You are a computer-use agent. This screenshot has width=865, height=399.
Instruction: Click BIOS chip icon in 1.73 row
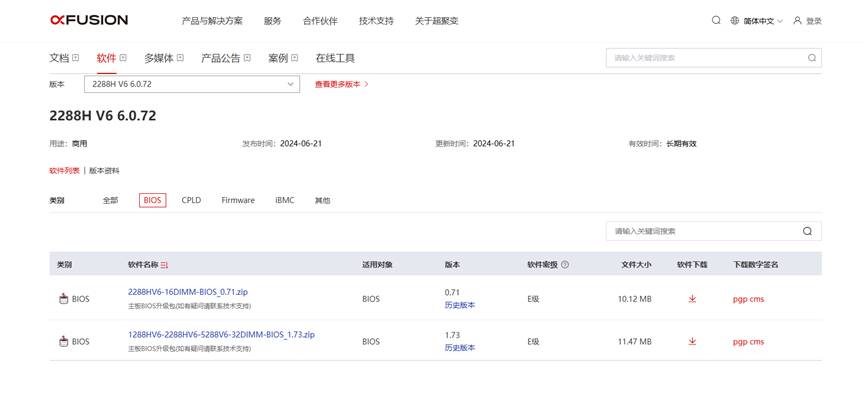tap(63, 341)
